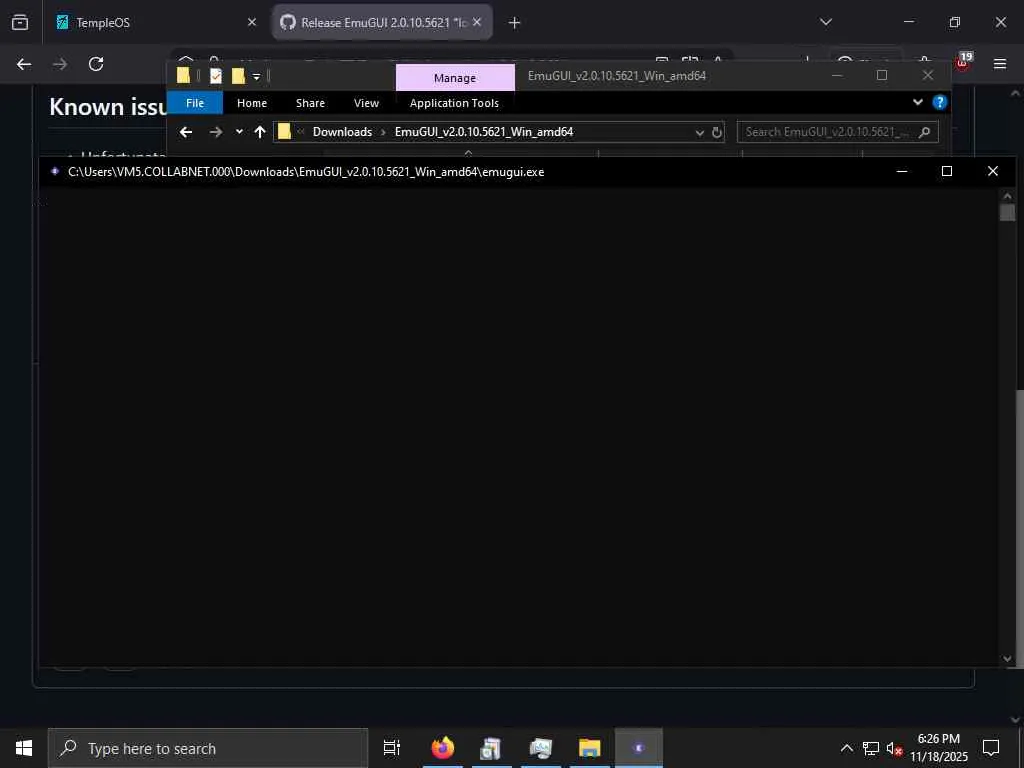Open Task View from the taskbar
1024x768 pixels.
(392, 748)
